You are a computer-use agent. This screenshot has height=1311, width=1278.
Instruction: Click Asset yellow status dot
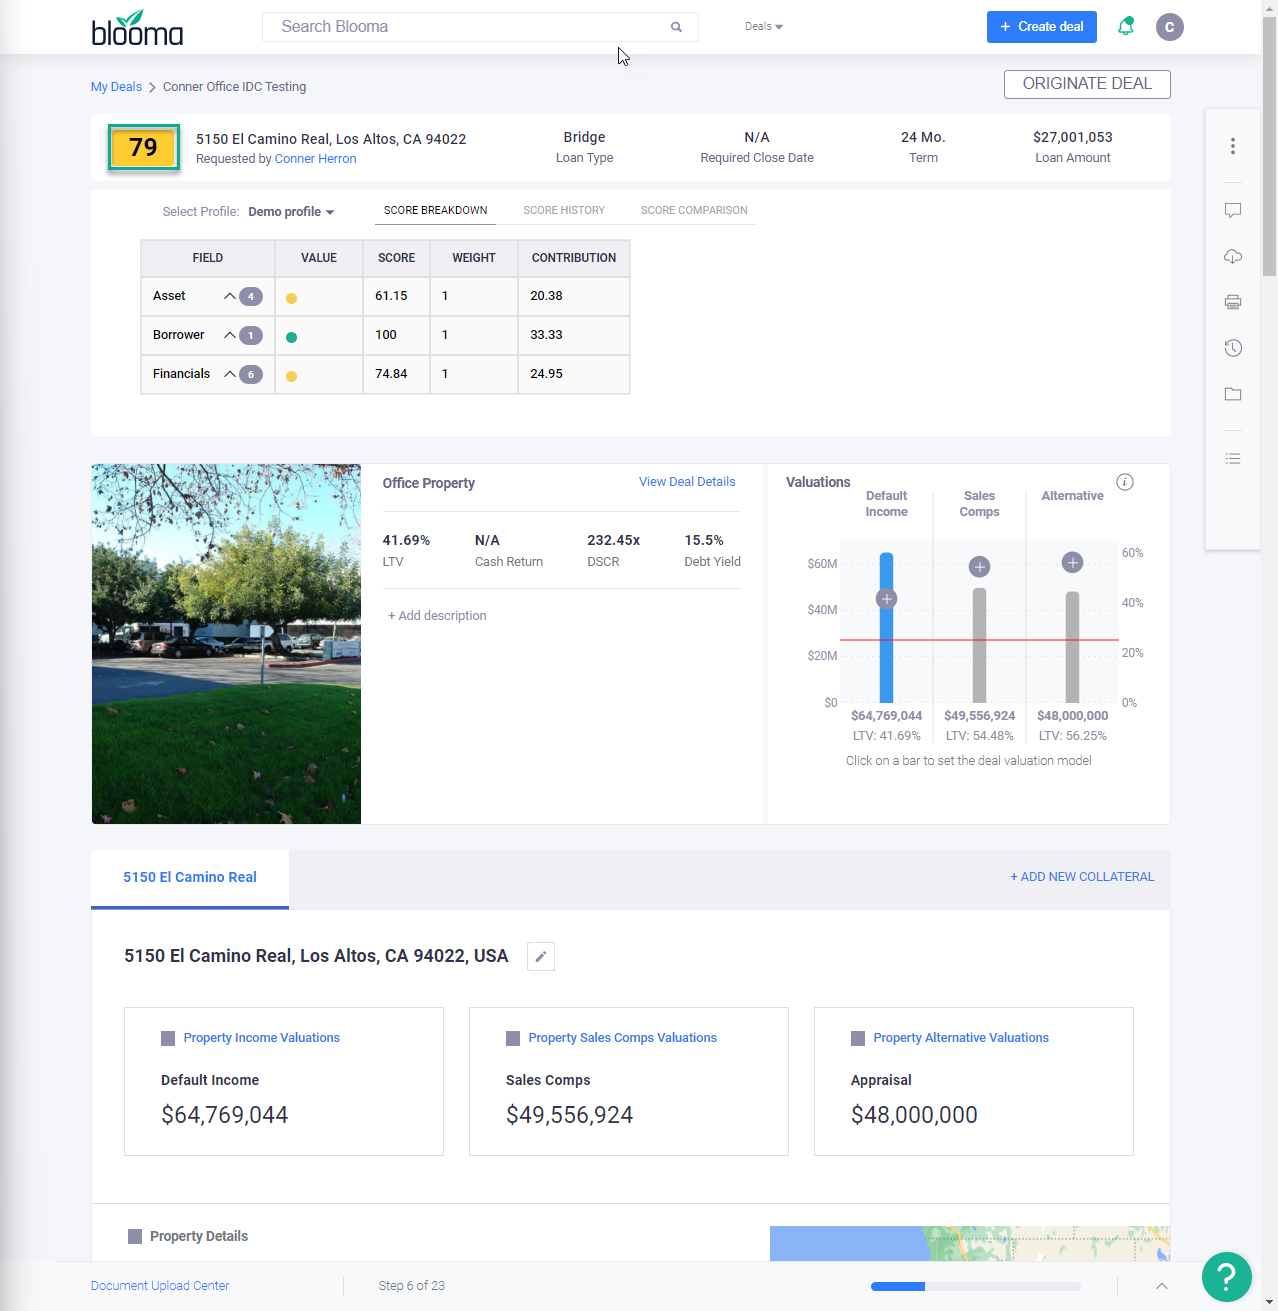(x=292, y=298)
